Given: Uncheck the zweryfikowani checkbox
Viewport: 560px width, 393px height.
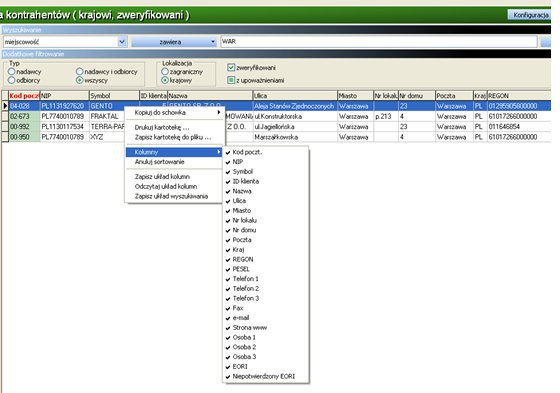Looking at the screenshot, I should [231, 68].
